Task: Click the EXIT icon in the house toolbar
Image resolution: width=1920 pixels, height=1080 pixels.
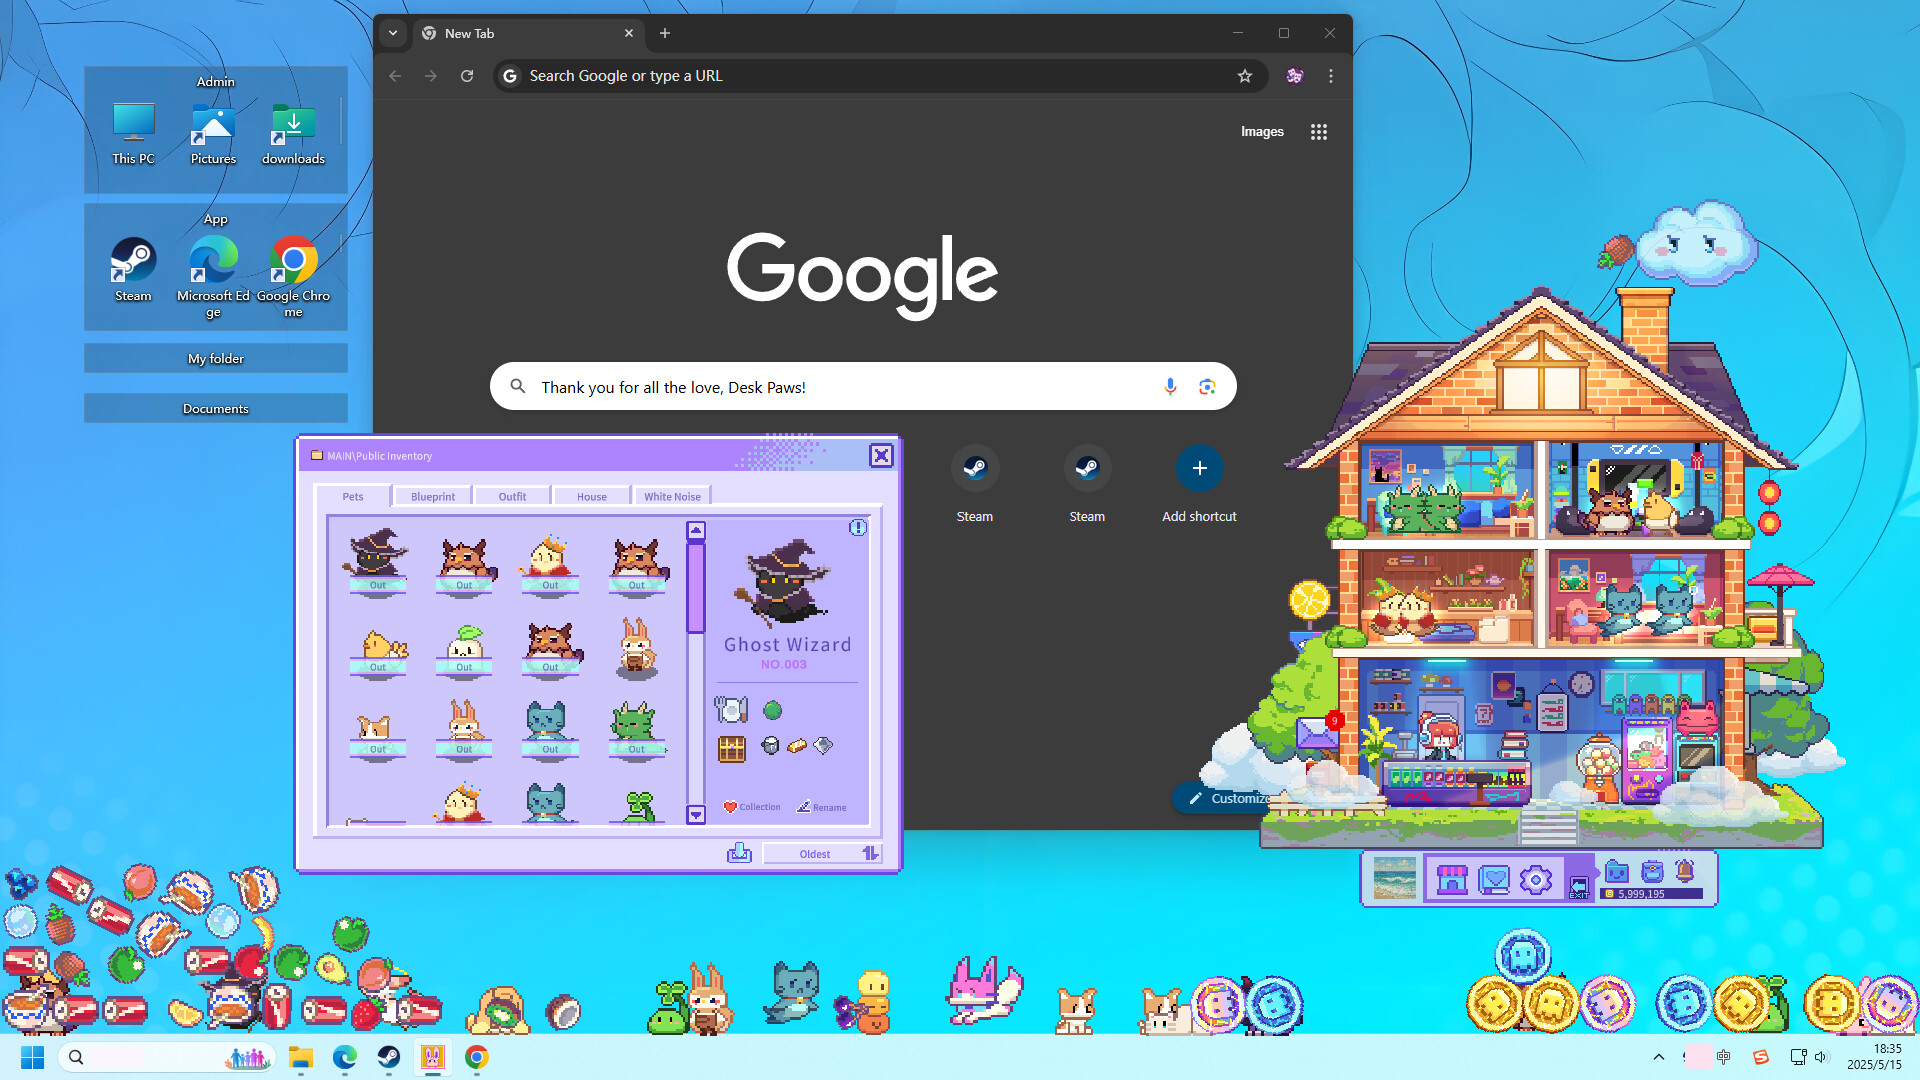Action: coord(1579,885)
